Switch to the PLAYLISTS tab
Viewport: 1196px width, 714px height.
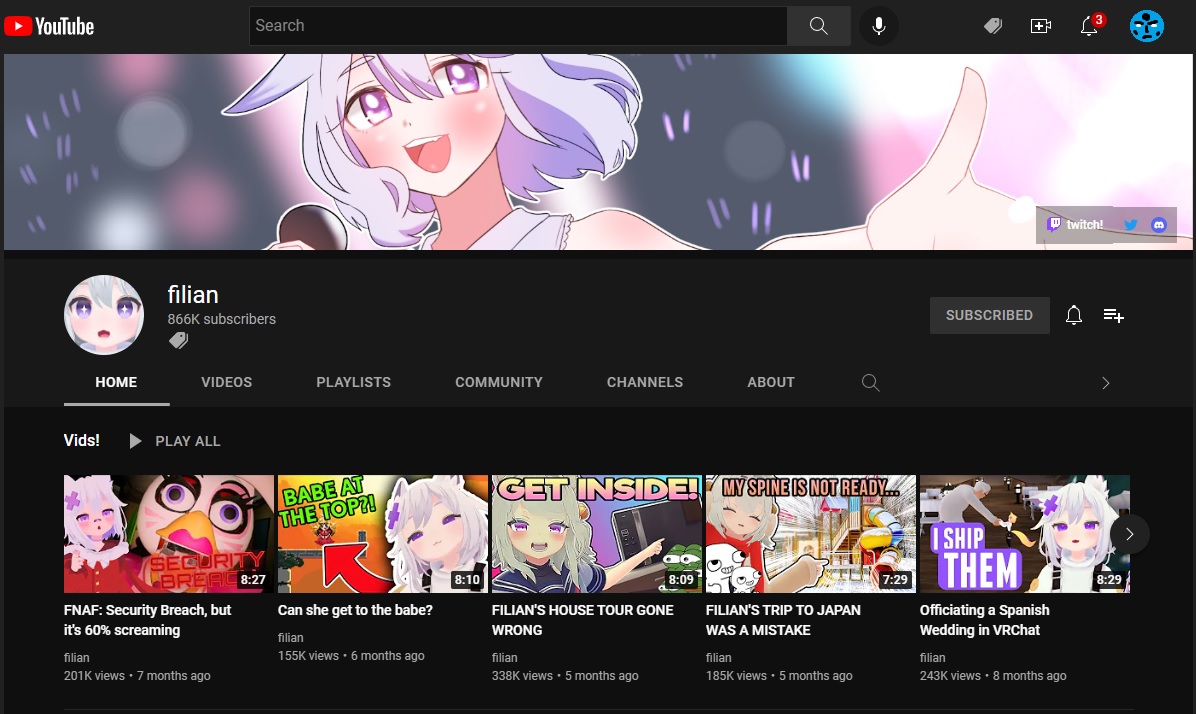click(x=353, y=382)
